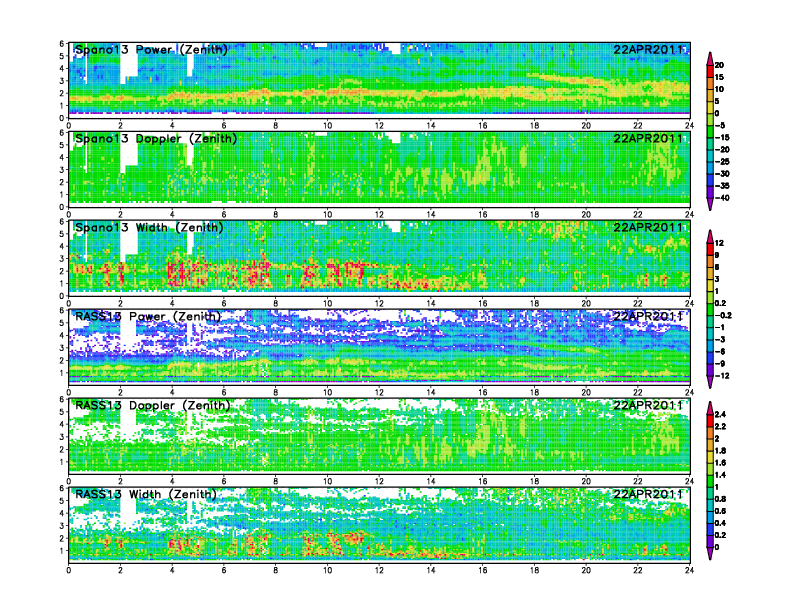This screenshot has height=612, width=792.
Task: Click the -12 label on the middle colorbar
Action: point(722,376)
